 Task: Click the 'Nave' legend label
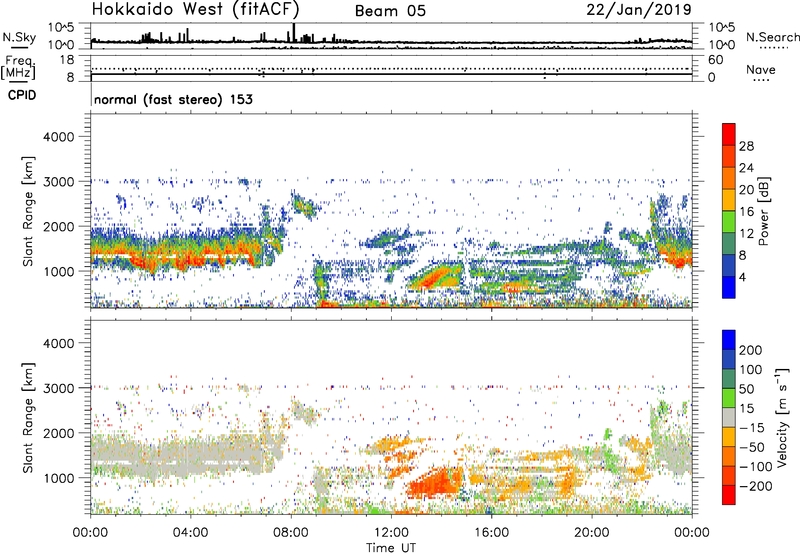click(761, 69)
